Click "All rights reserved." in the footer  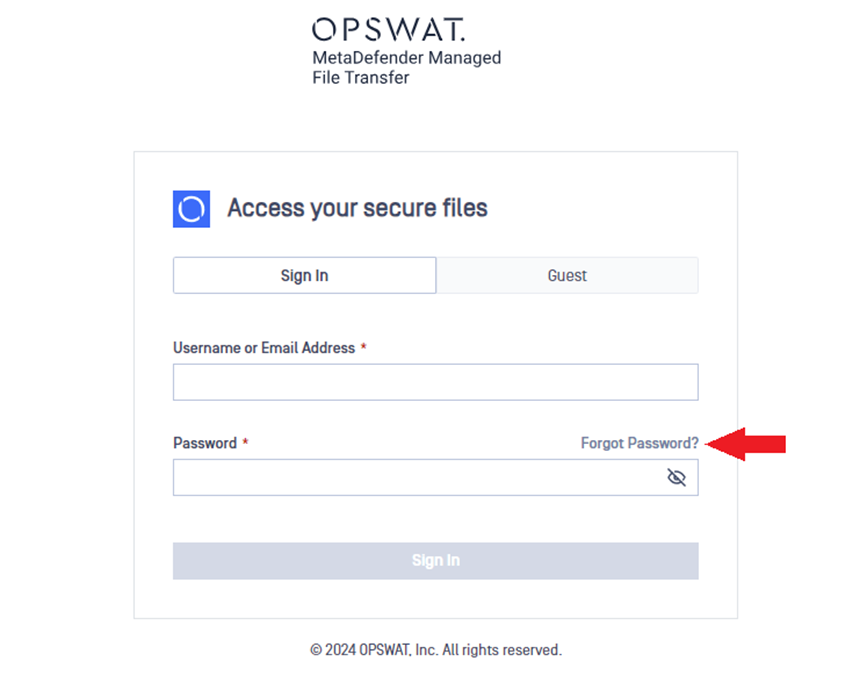click(502, 650)
